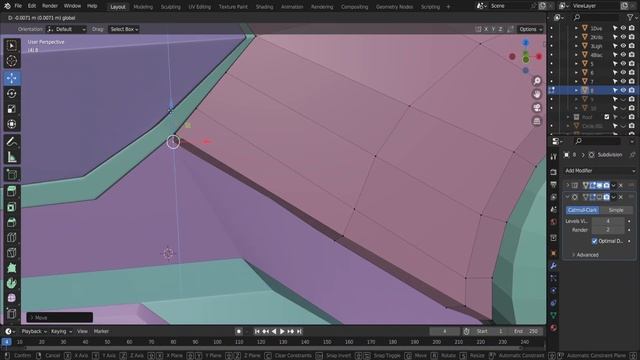Toggle Subdivision modifier render camera icon

pyautogui.click(x=607, y=197)
